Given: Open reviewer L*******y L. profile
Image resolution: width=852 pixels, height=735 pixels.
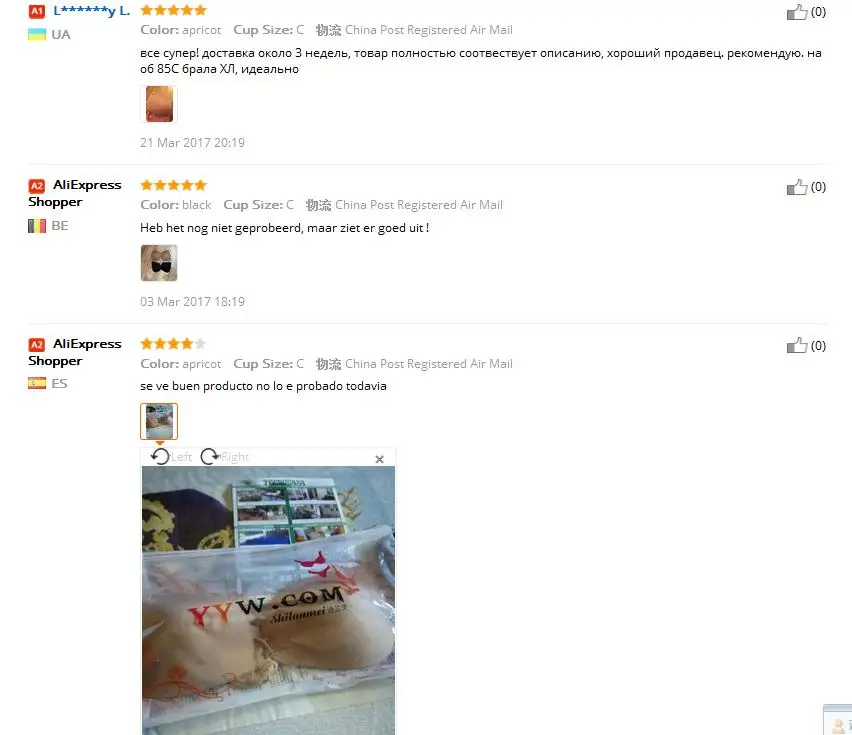Looking at the screenshot, I should point(91,11).
